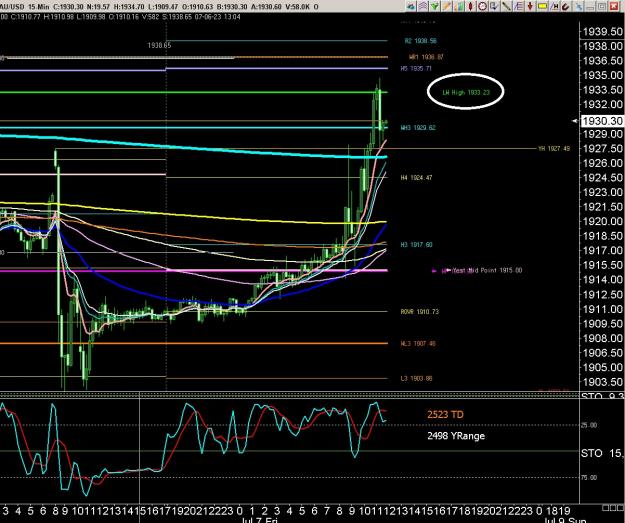Click the 'YH 1927.49' label
Viewport: 625px width, 523px height.
[554, 148]
